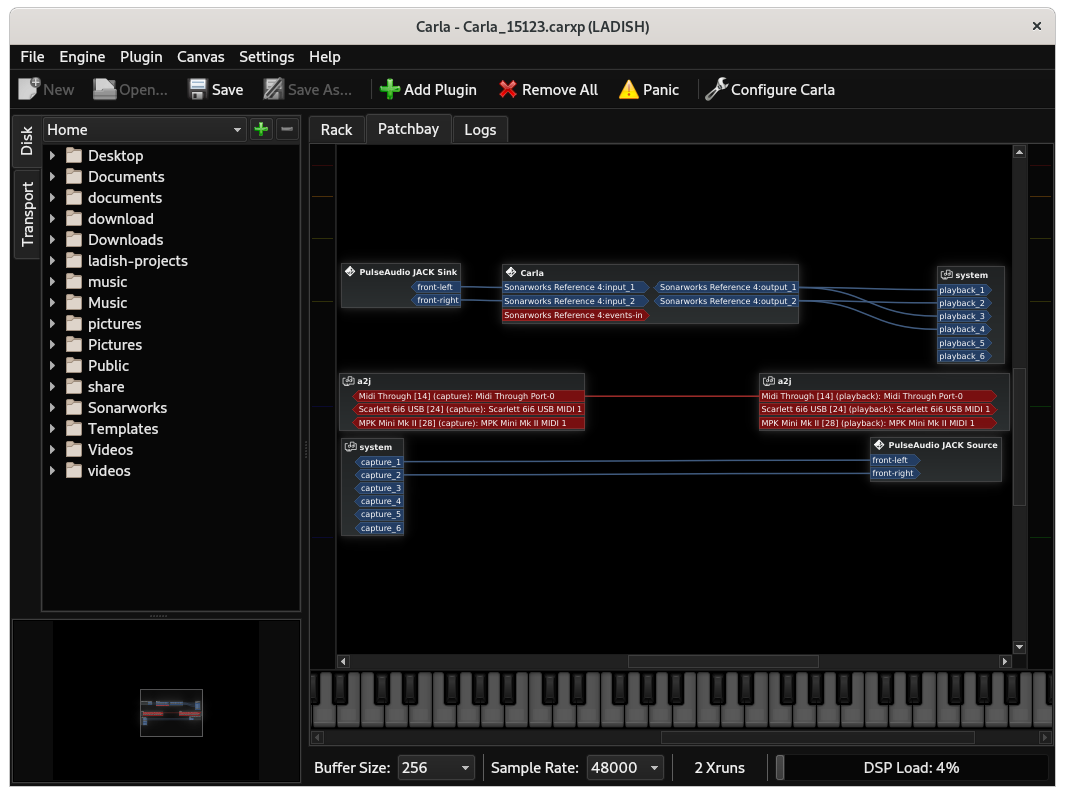1065x796 pixels.
Task: Select the Sonarworks Reference 4:events-in port
Action: click(x=575, y=315)
